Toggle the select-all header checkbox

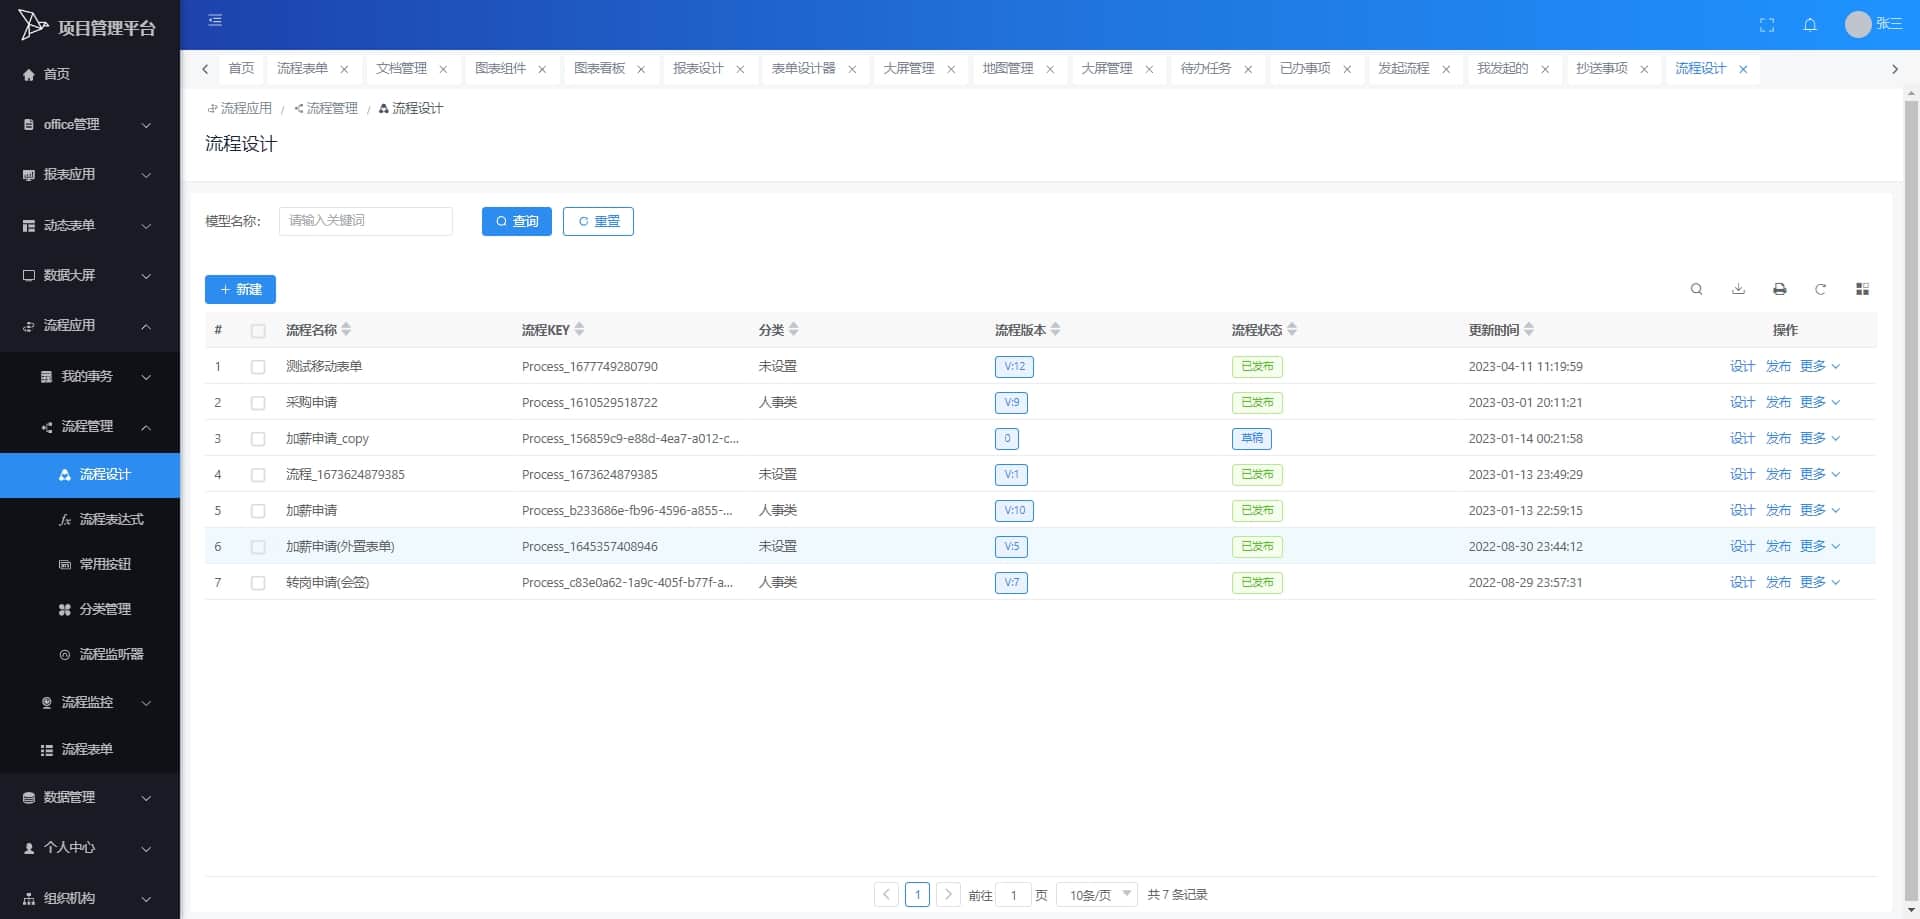coord(258,331)
